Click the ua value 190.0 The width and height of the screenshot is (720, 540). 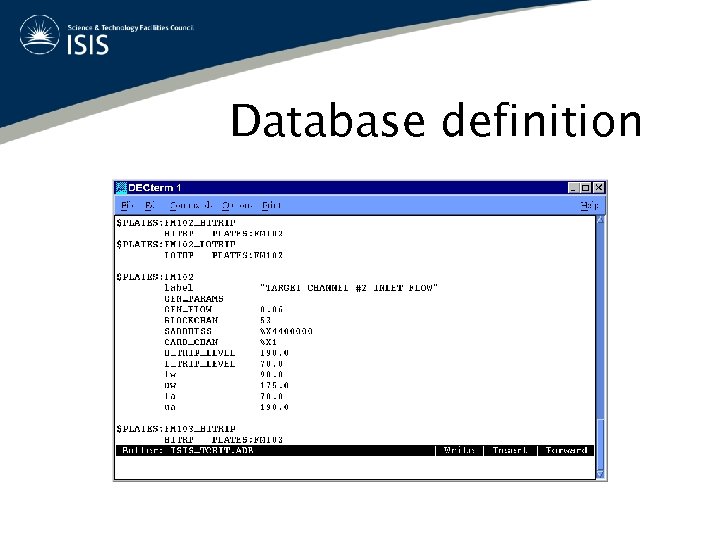click(x=274, y=407)
